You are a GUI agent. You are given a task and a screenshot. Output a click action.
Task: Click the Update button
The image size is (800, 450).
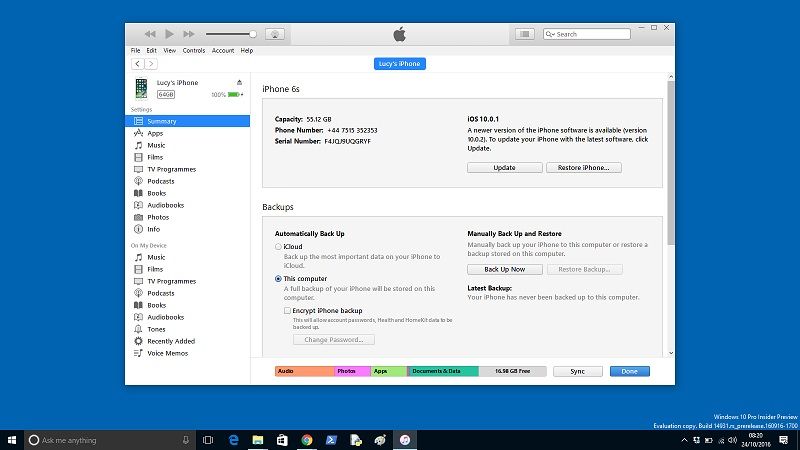tap(505, 167)
